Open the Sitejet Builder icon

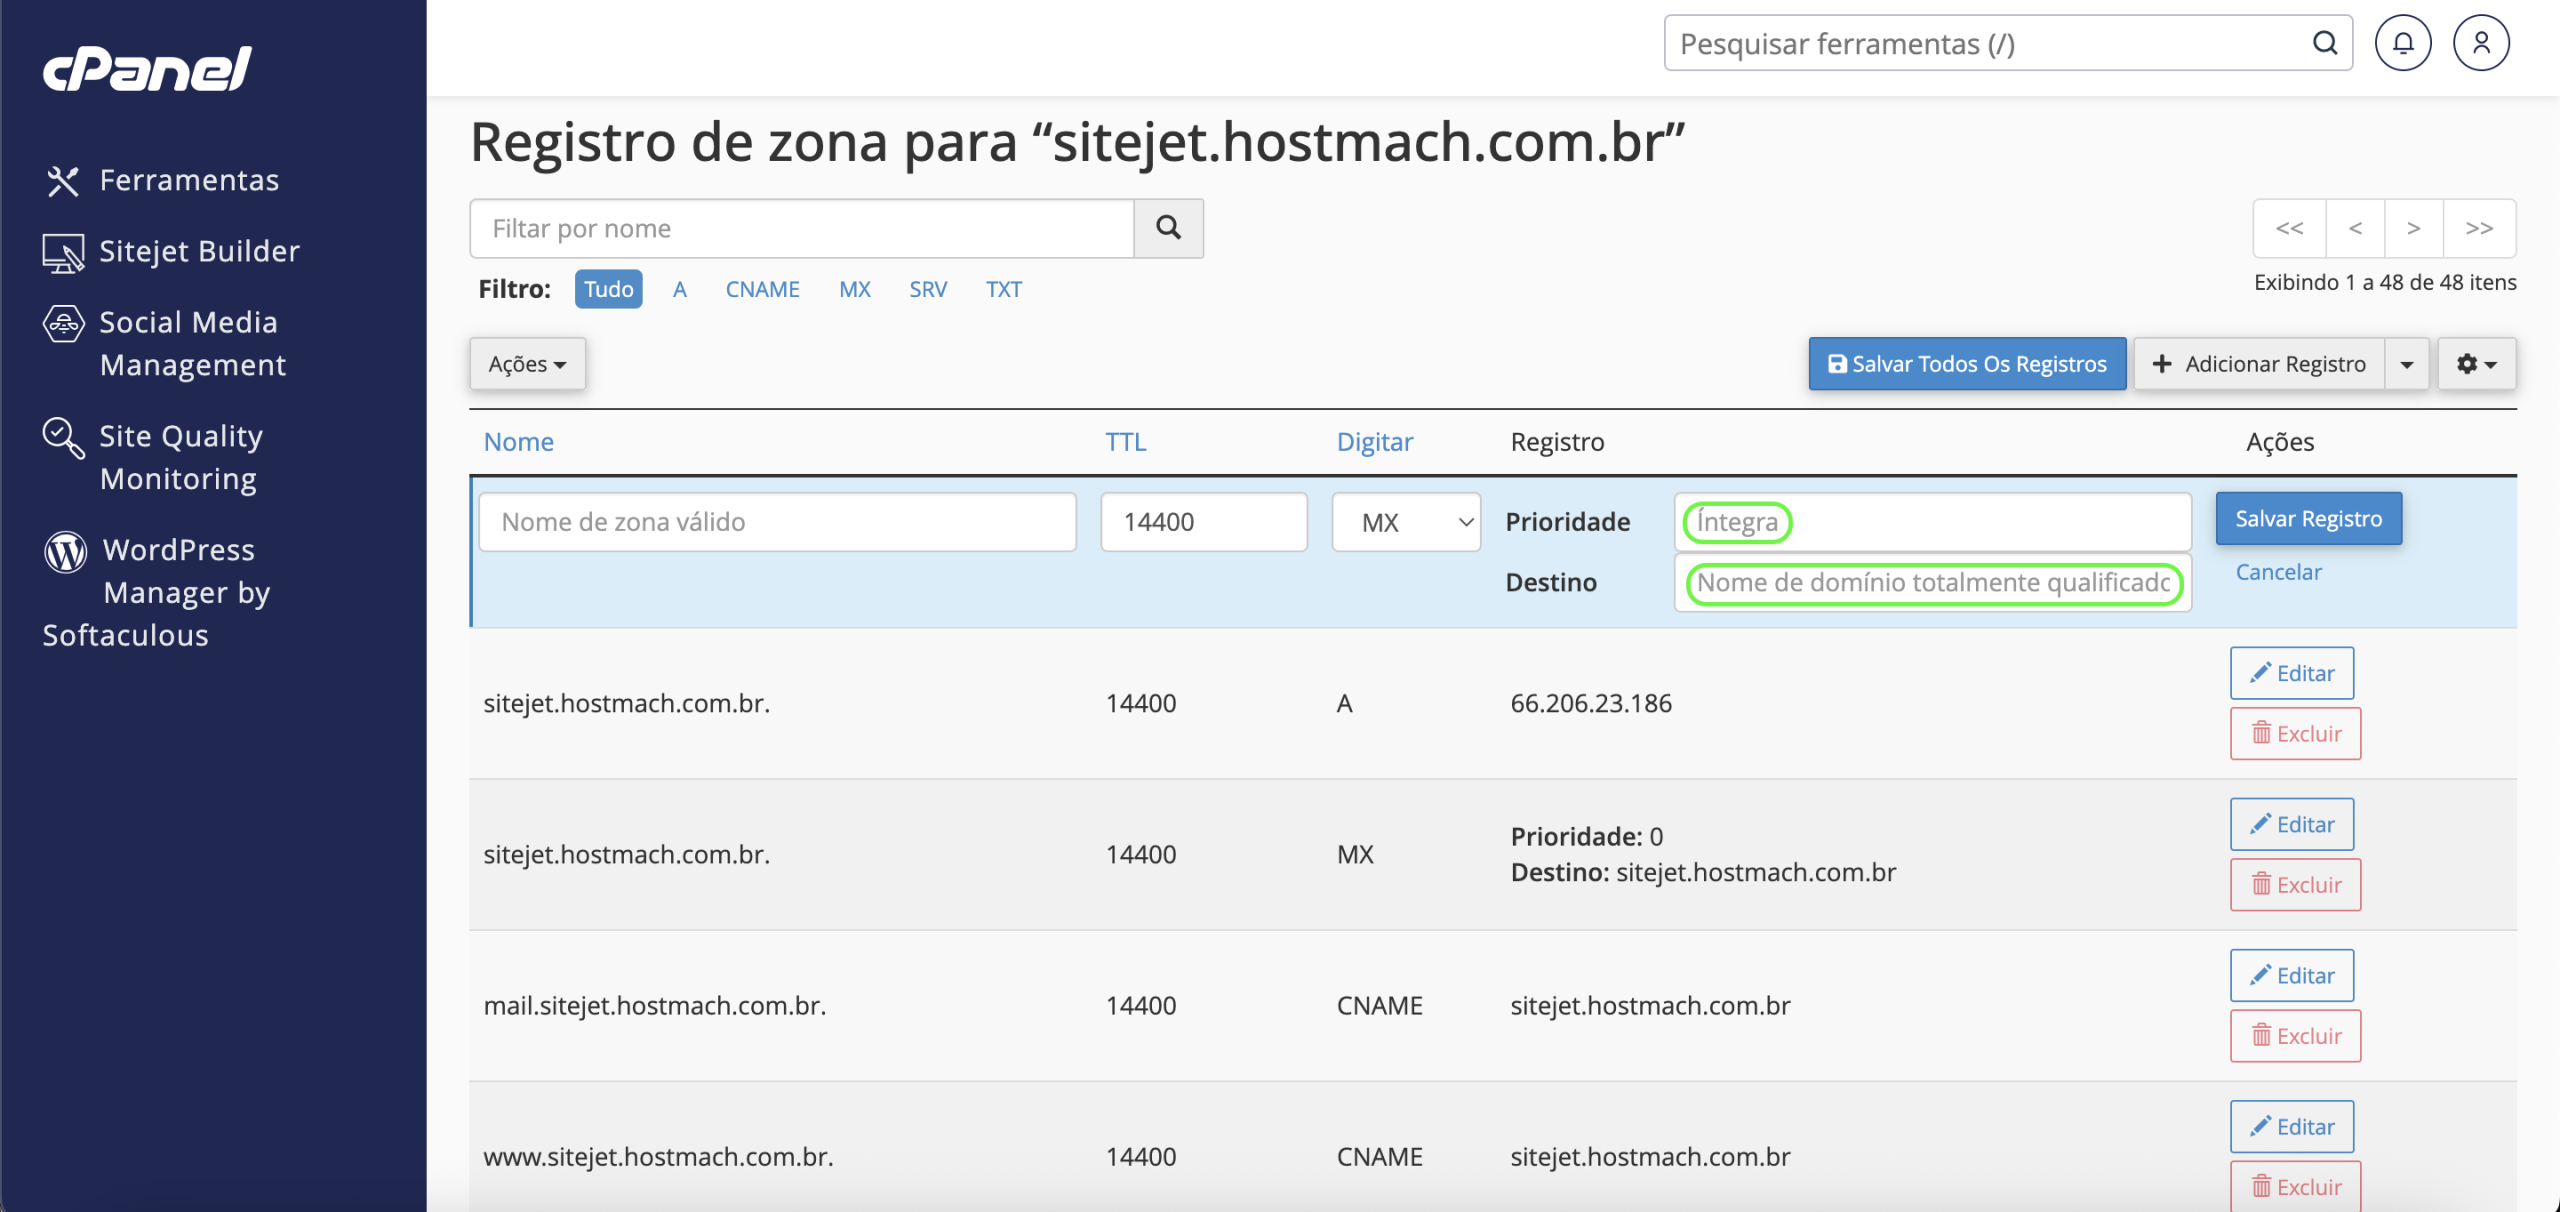coord(63,252)
